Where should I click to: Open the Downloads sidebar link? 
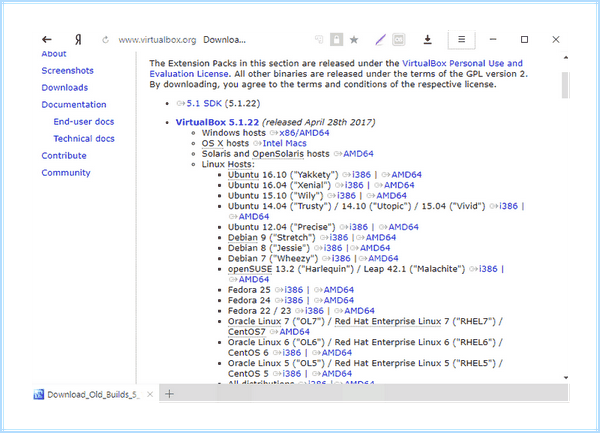point(65,88)
